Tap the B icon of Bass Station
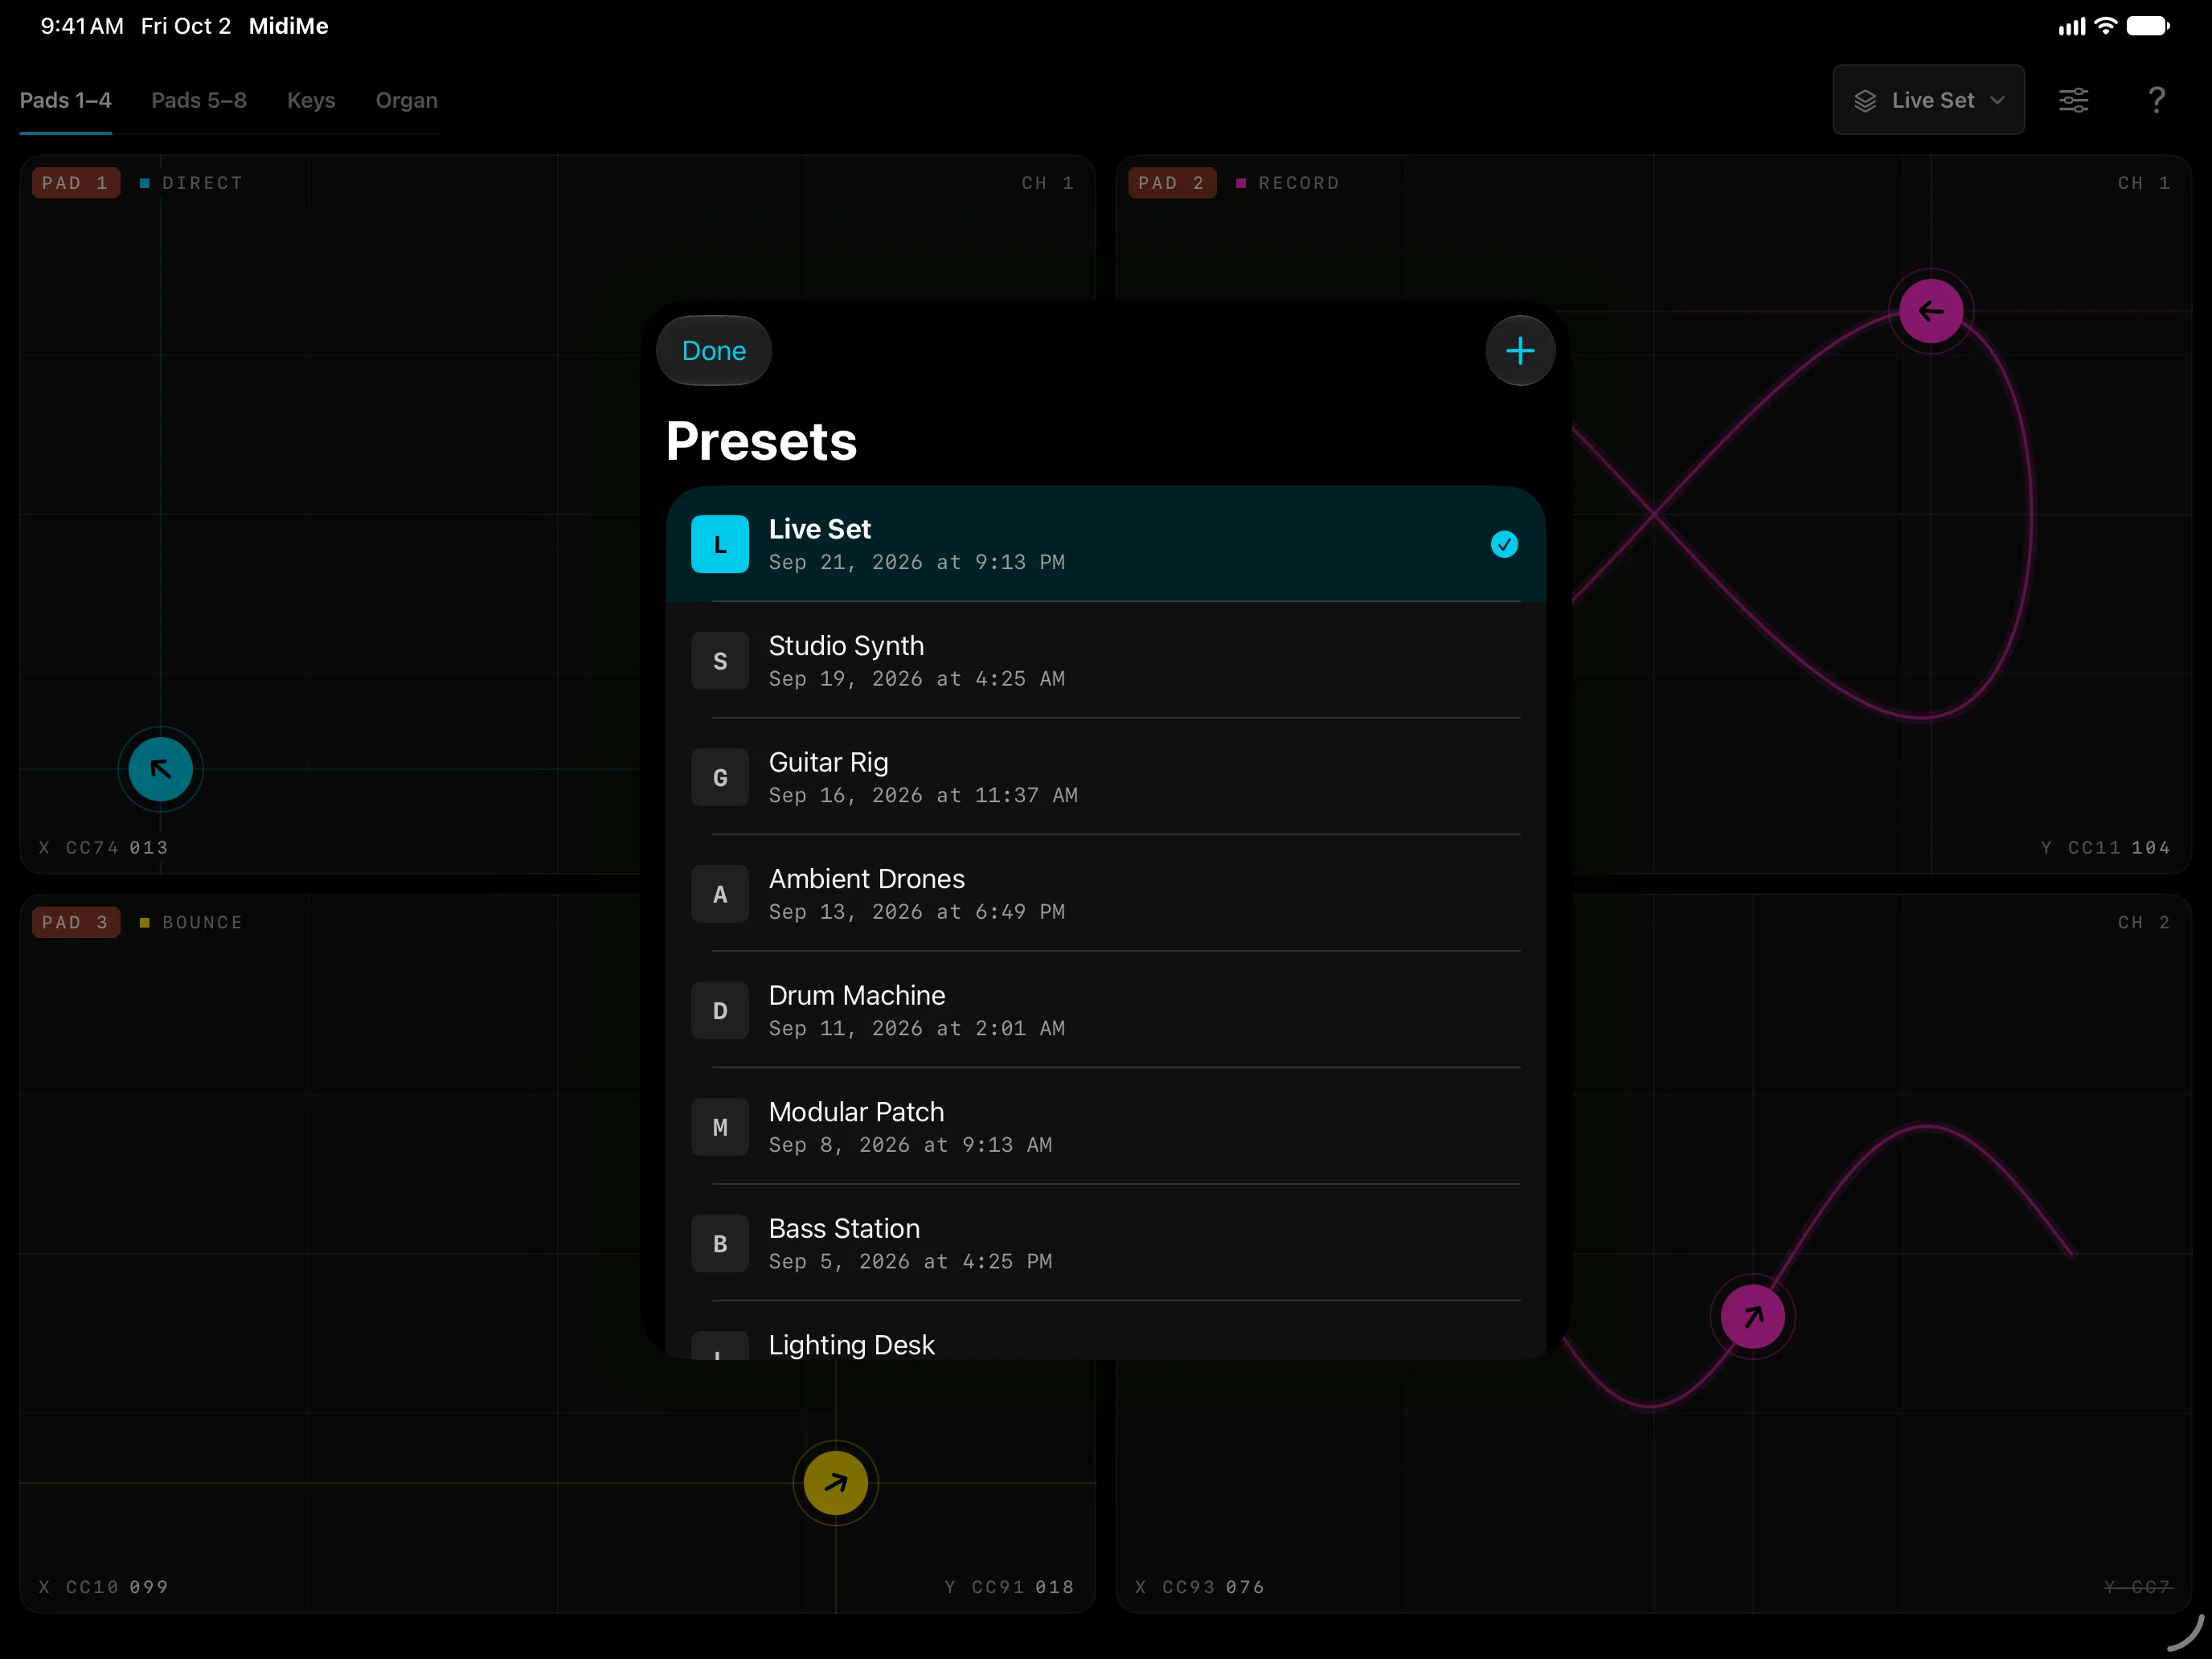Screen dimensions: 2212x1659 coord(720,1244)
